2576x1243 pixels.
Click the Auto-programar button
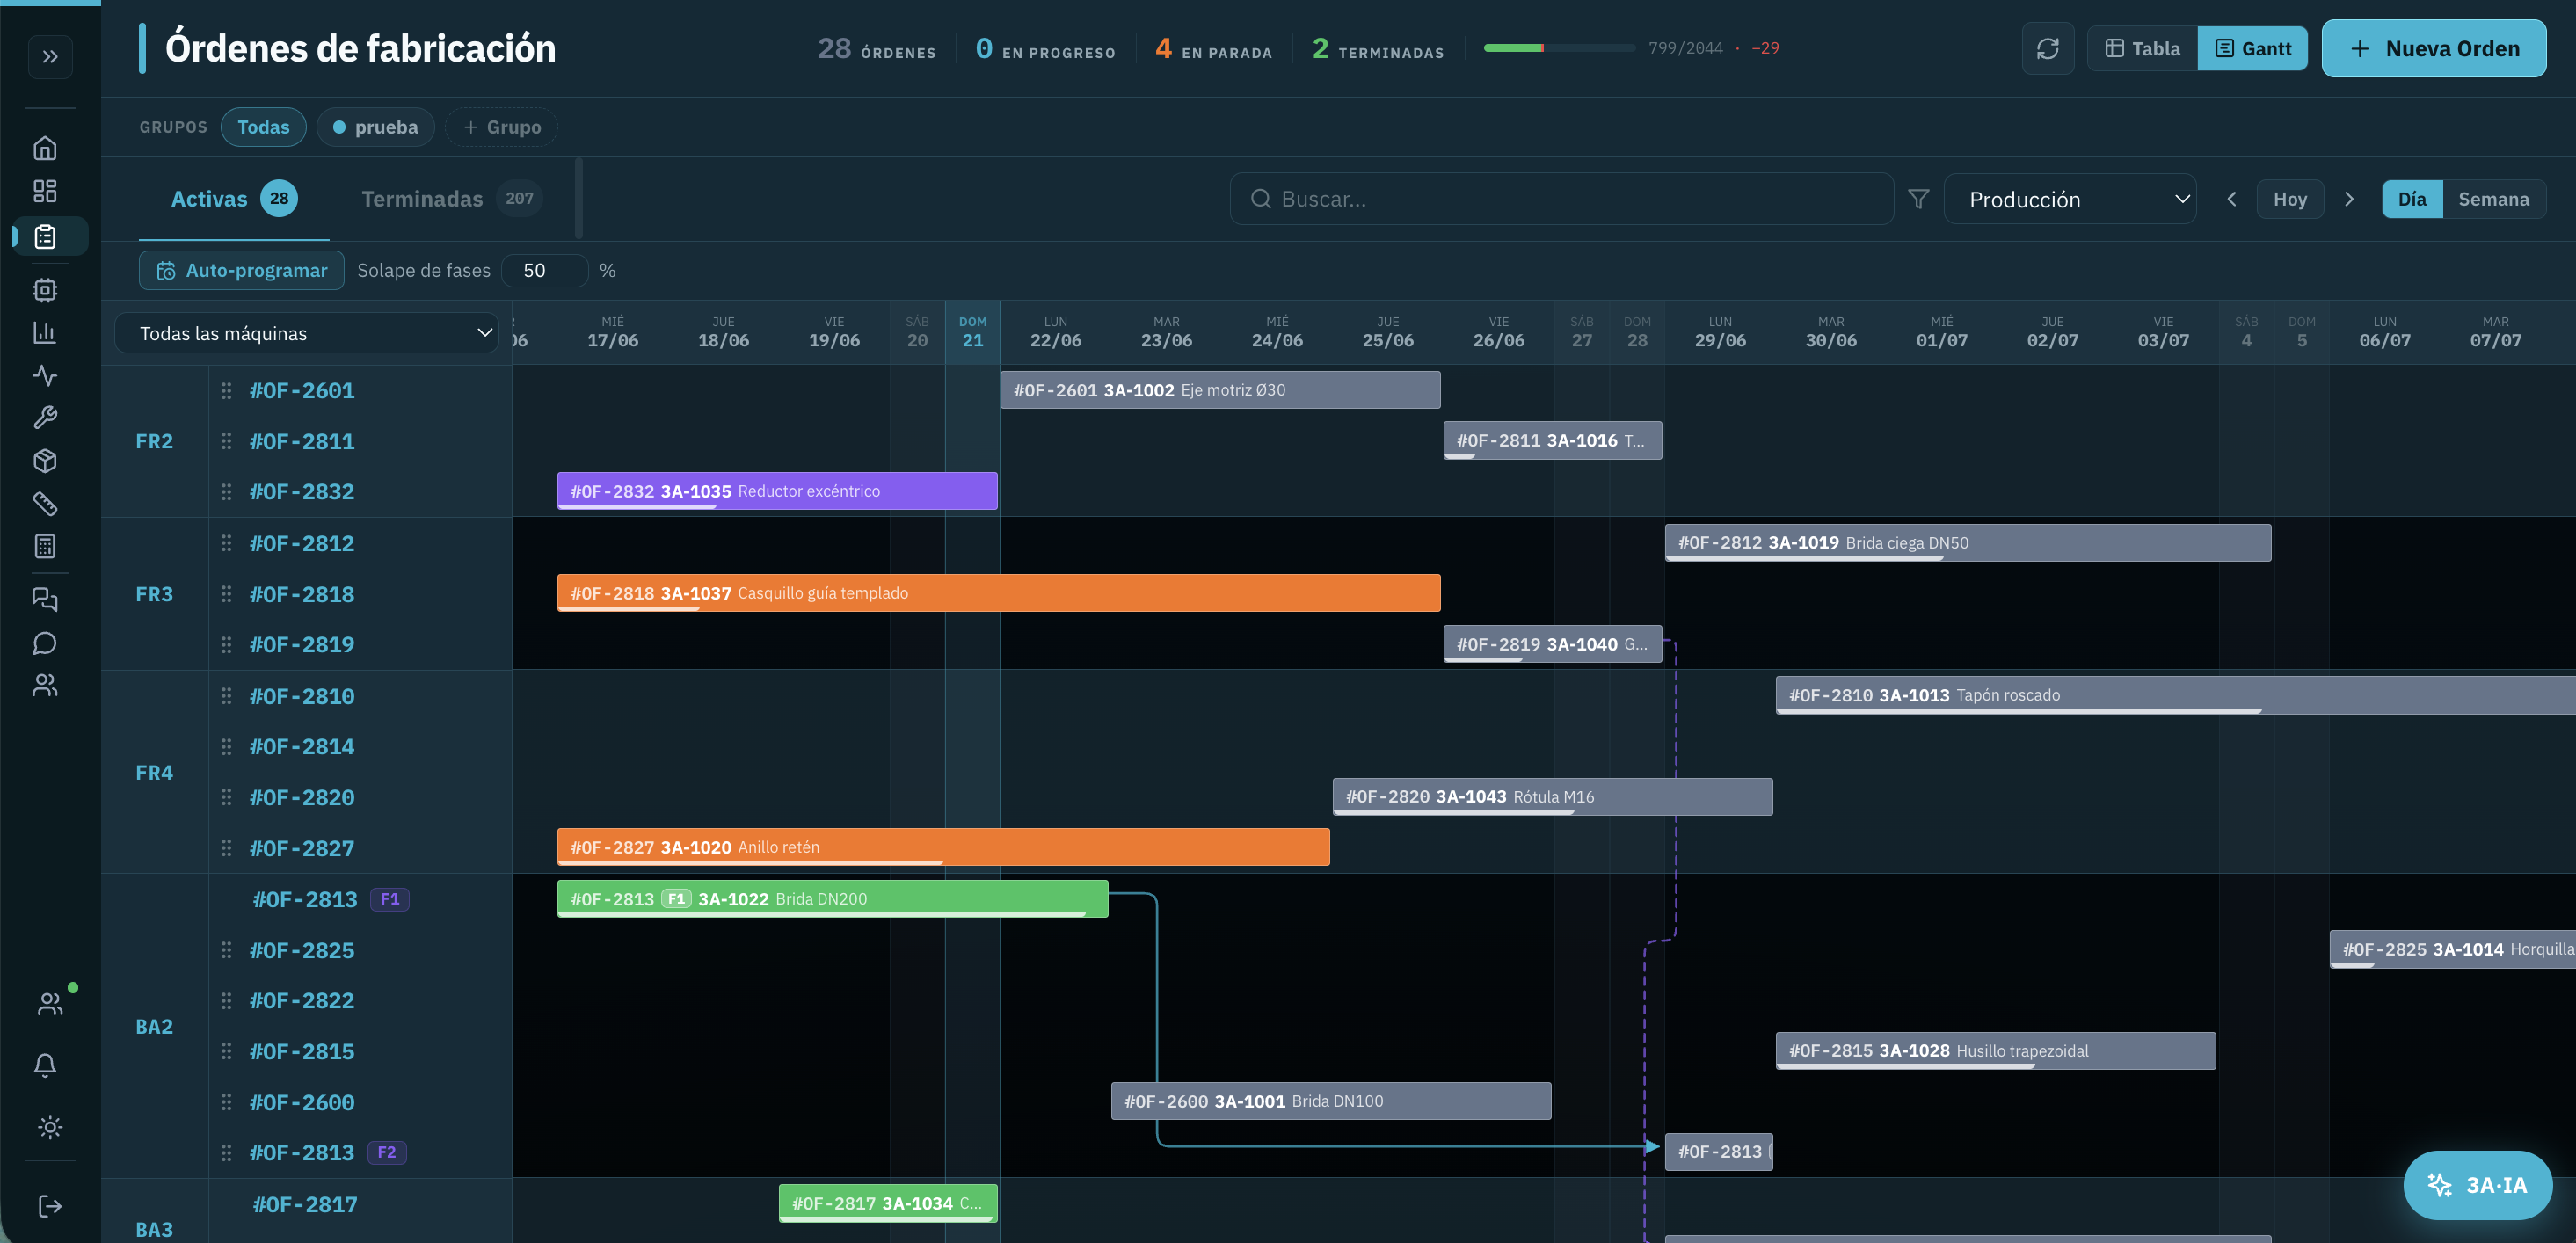pyautogui.click(x=241, y=270)
